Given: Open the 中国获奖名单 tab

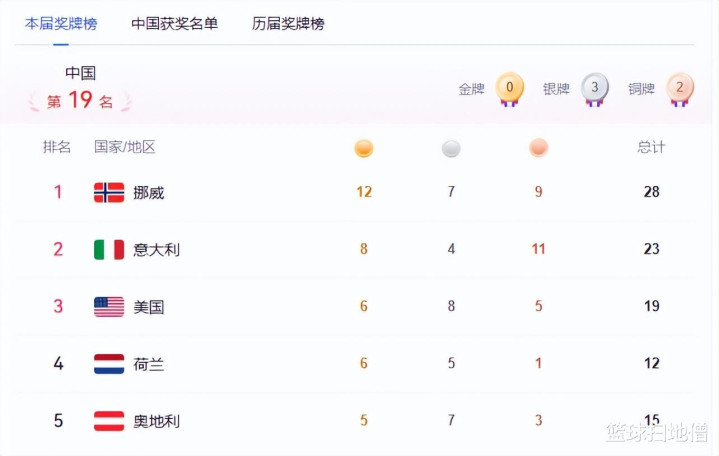Looking at the screenshot, I should (174, 23).
